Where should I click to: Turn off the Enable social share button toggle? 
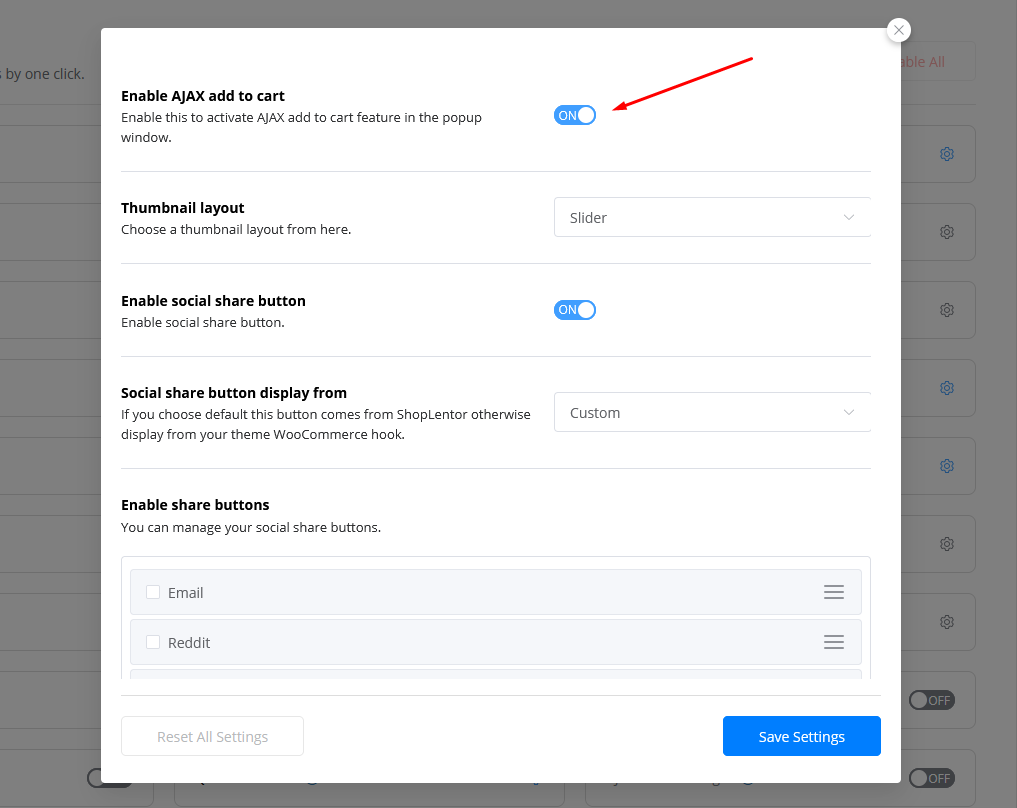click(575, 310)
